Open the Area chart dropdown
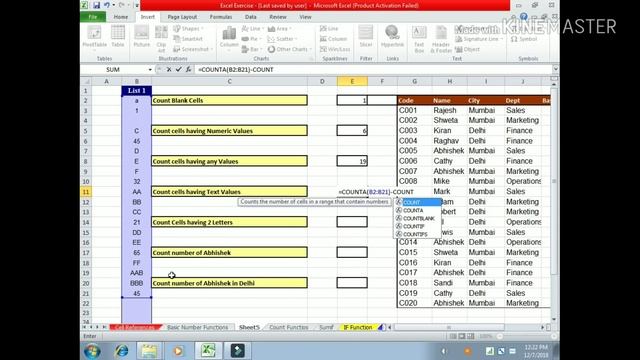 click(280, 29)
